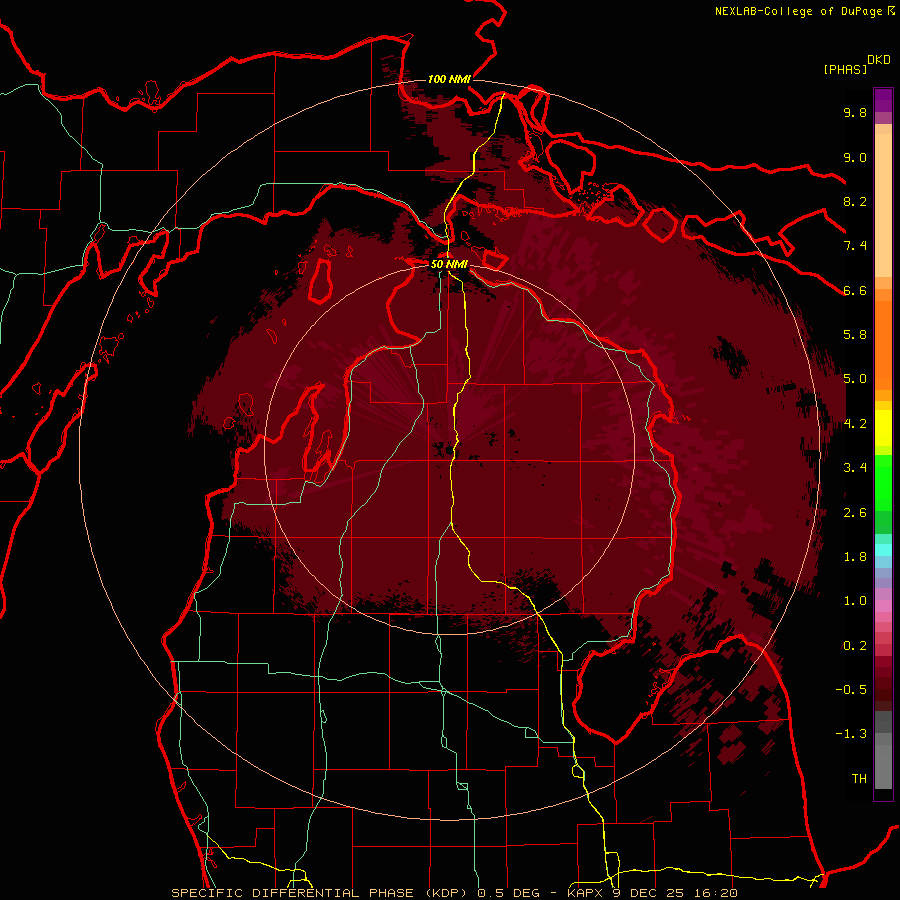Click the 2.6 value on the scale
The width and height of the screenshot is (900, 900).
click(x=855, y=513)
